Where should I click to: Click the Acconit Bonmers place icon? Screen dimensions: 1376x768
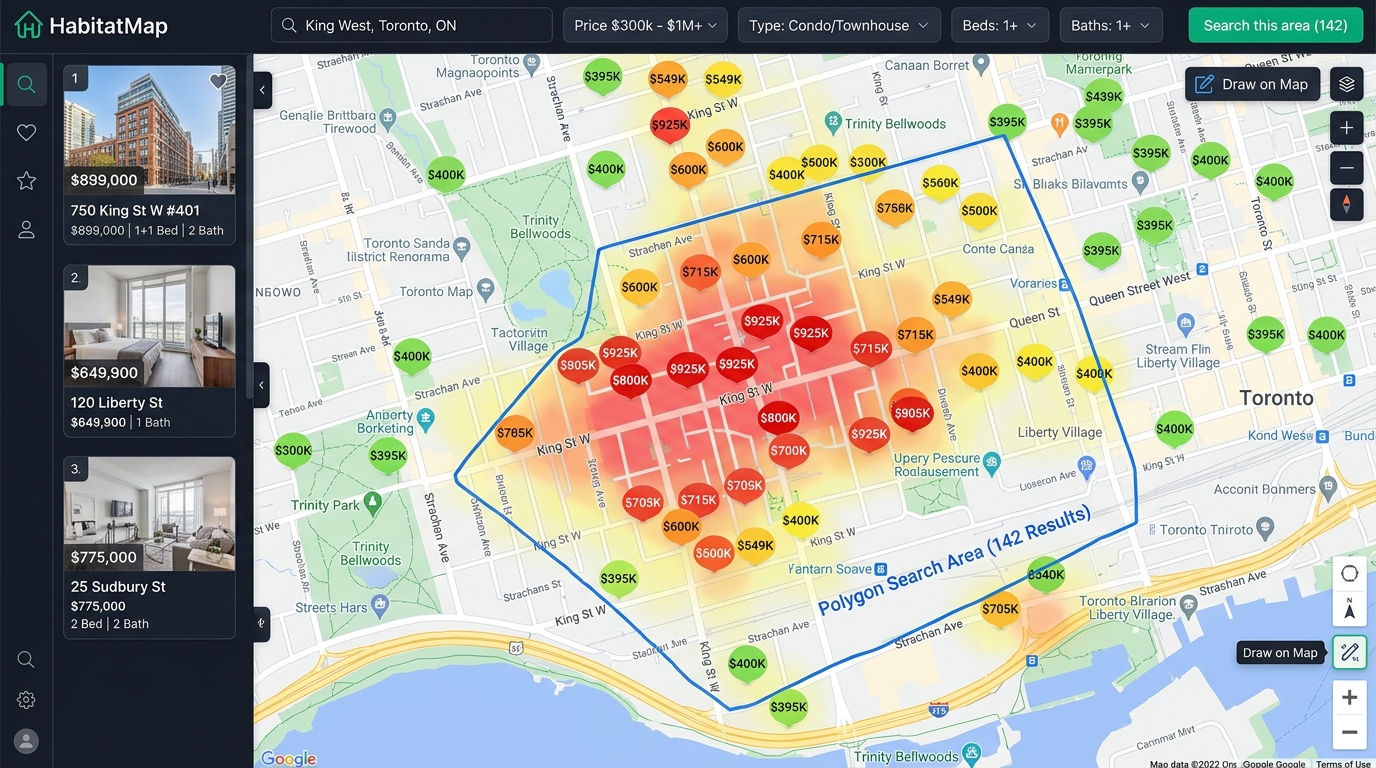coord(1328,486)
